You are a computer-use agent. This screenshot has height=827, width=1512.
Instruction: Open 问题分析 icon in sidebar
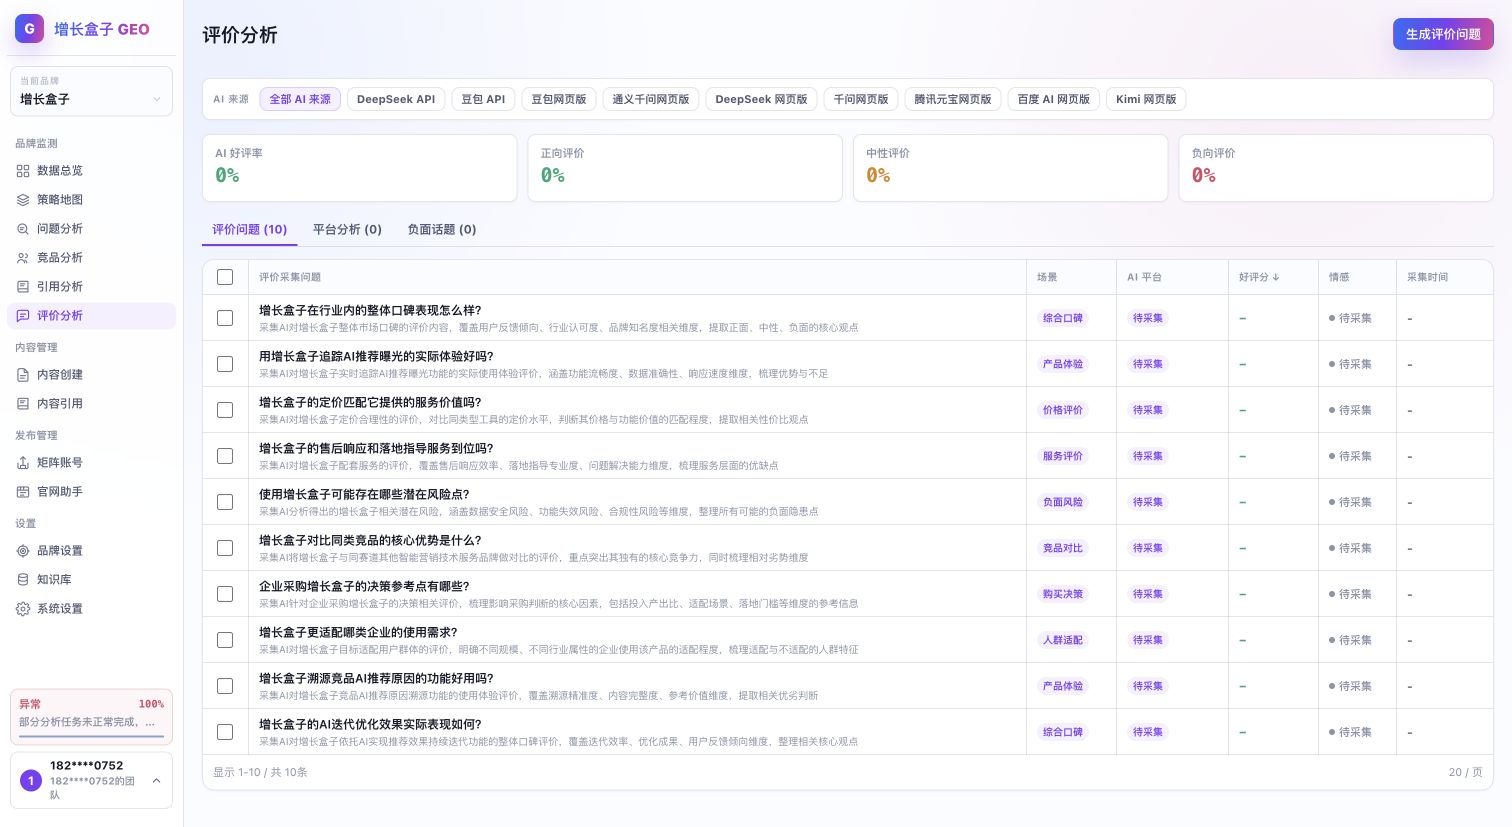pyautogui.click(x=23, y=229)
